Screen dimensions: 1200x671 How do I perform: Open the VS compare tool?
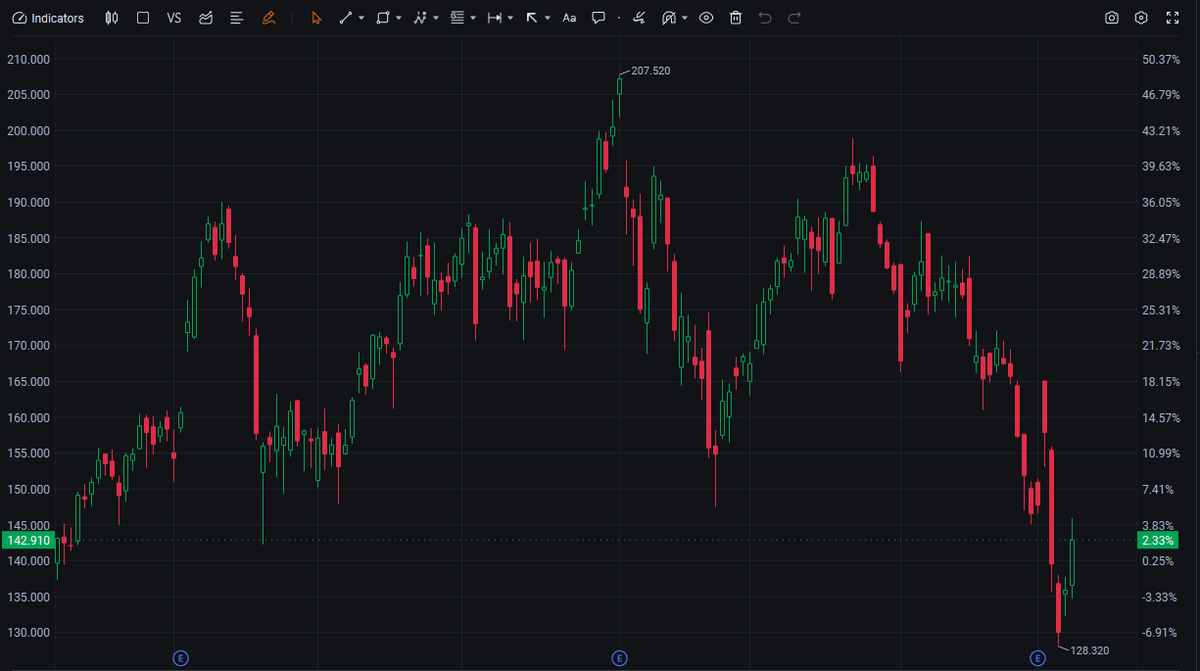(x=174, y=18)
